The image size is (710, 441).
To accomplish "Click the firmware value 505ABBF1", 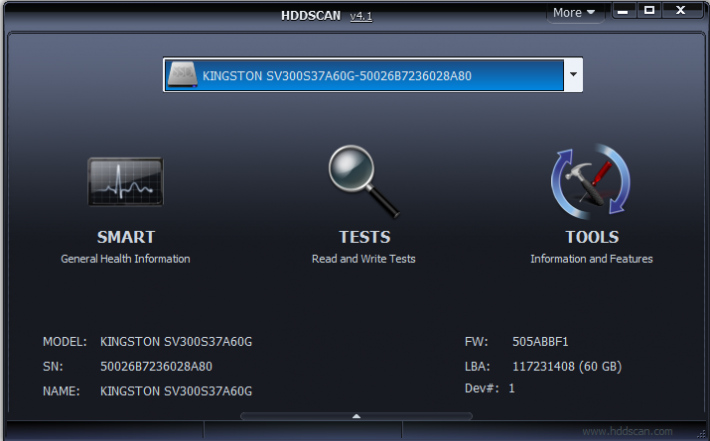I will click(x=540, y=341).
